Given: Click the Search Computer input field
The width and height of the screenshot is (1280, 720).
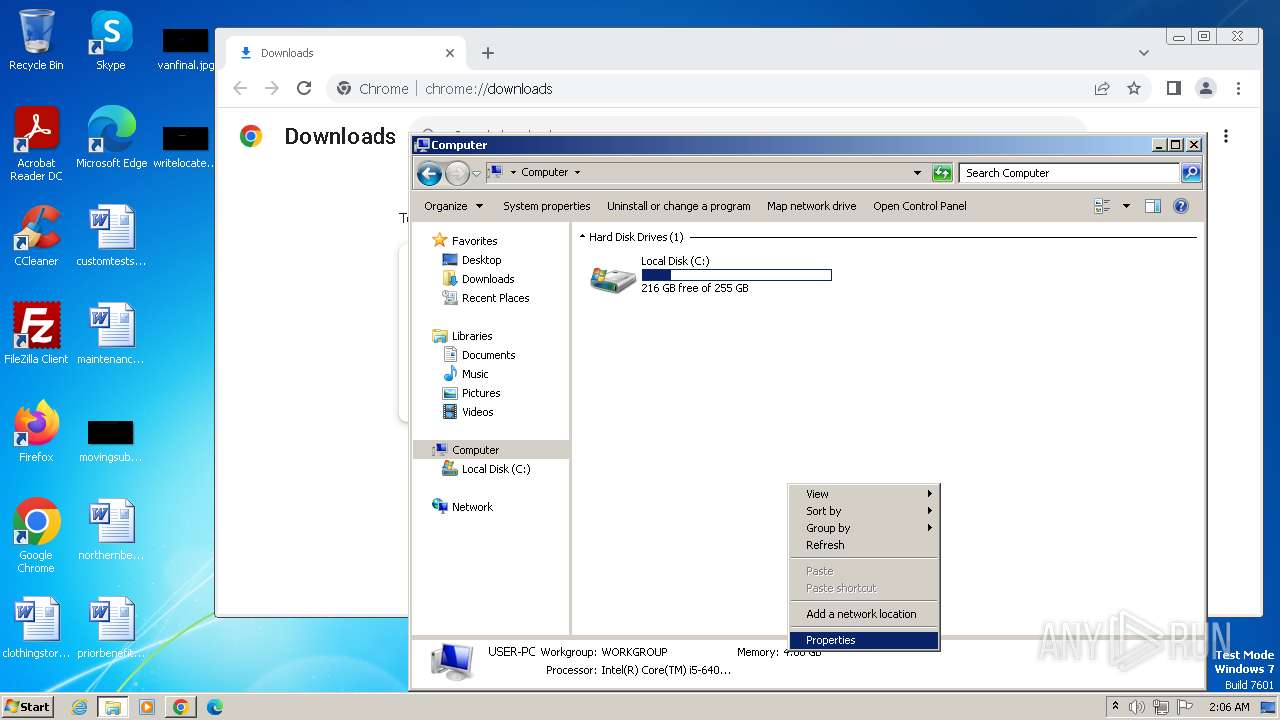Looking at the screenshot, I should (x=1069, y=173).
